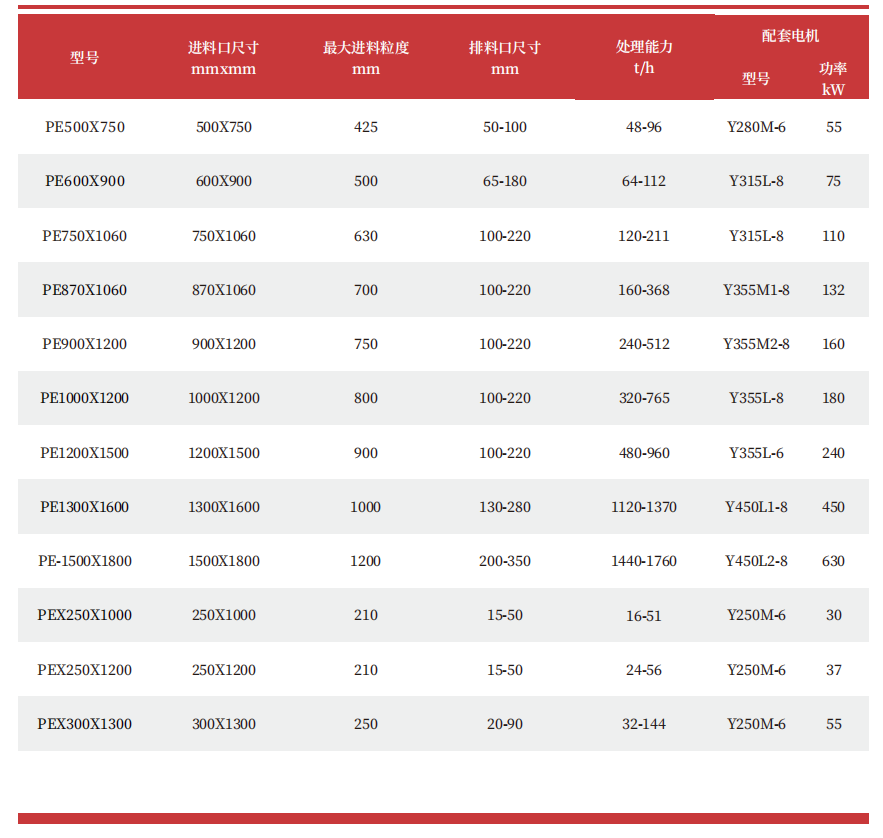Select model PE750X1060 in first column

85,236
